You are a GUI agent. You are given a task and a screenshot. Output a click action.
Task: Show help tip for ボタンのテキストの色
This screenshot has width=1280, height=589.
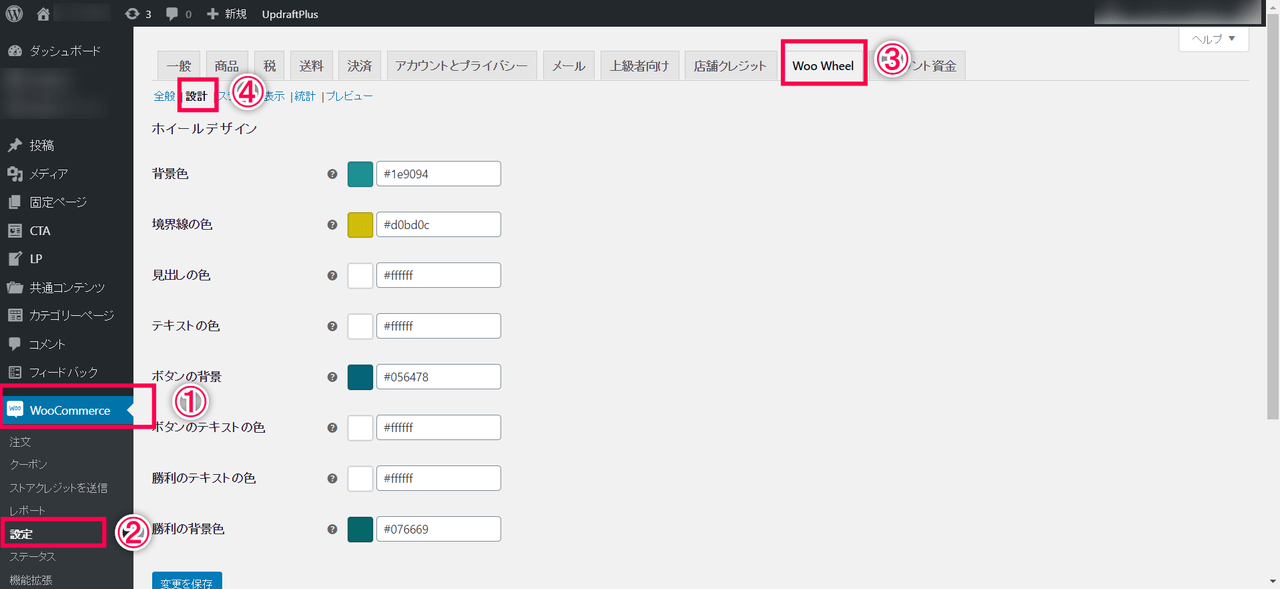(x=332, y=428)
